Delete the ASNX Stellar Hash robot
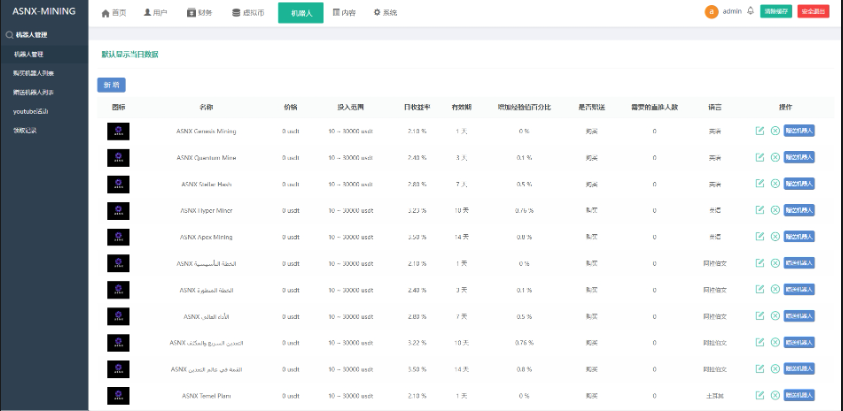Screen dimensions: 843x411 [775, 183]
